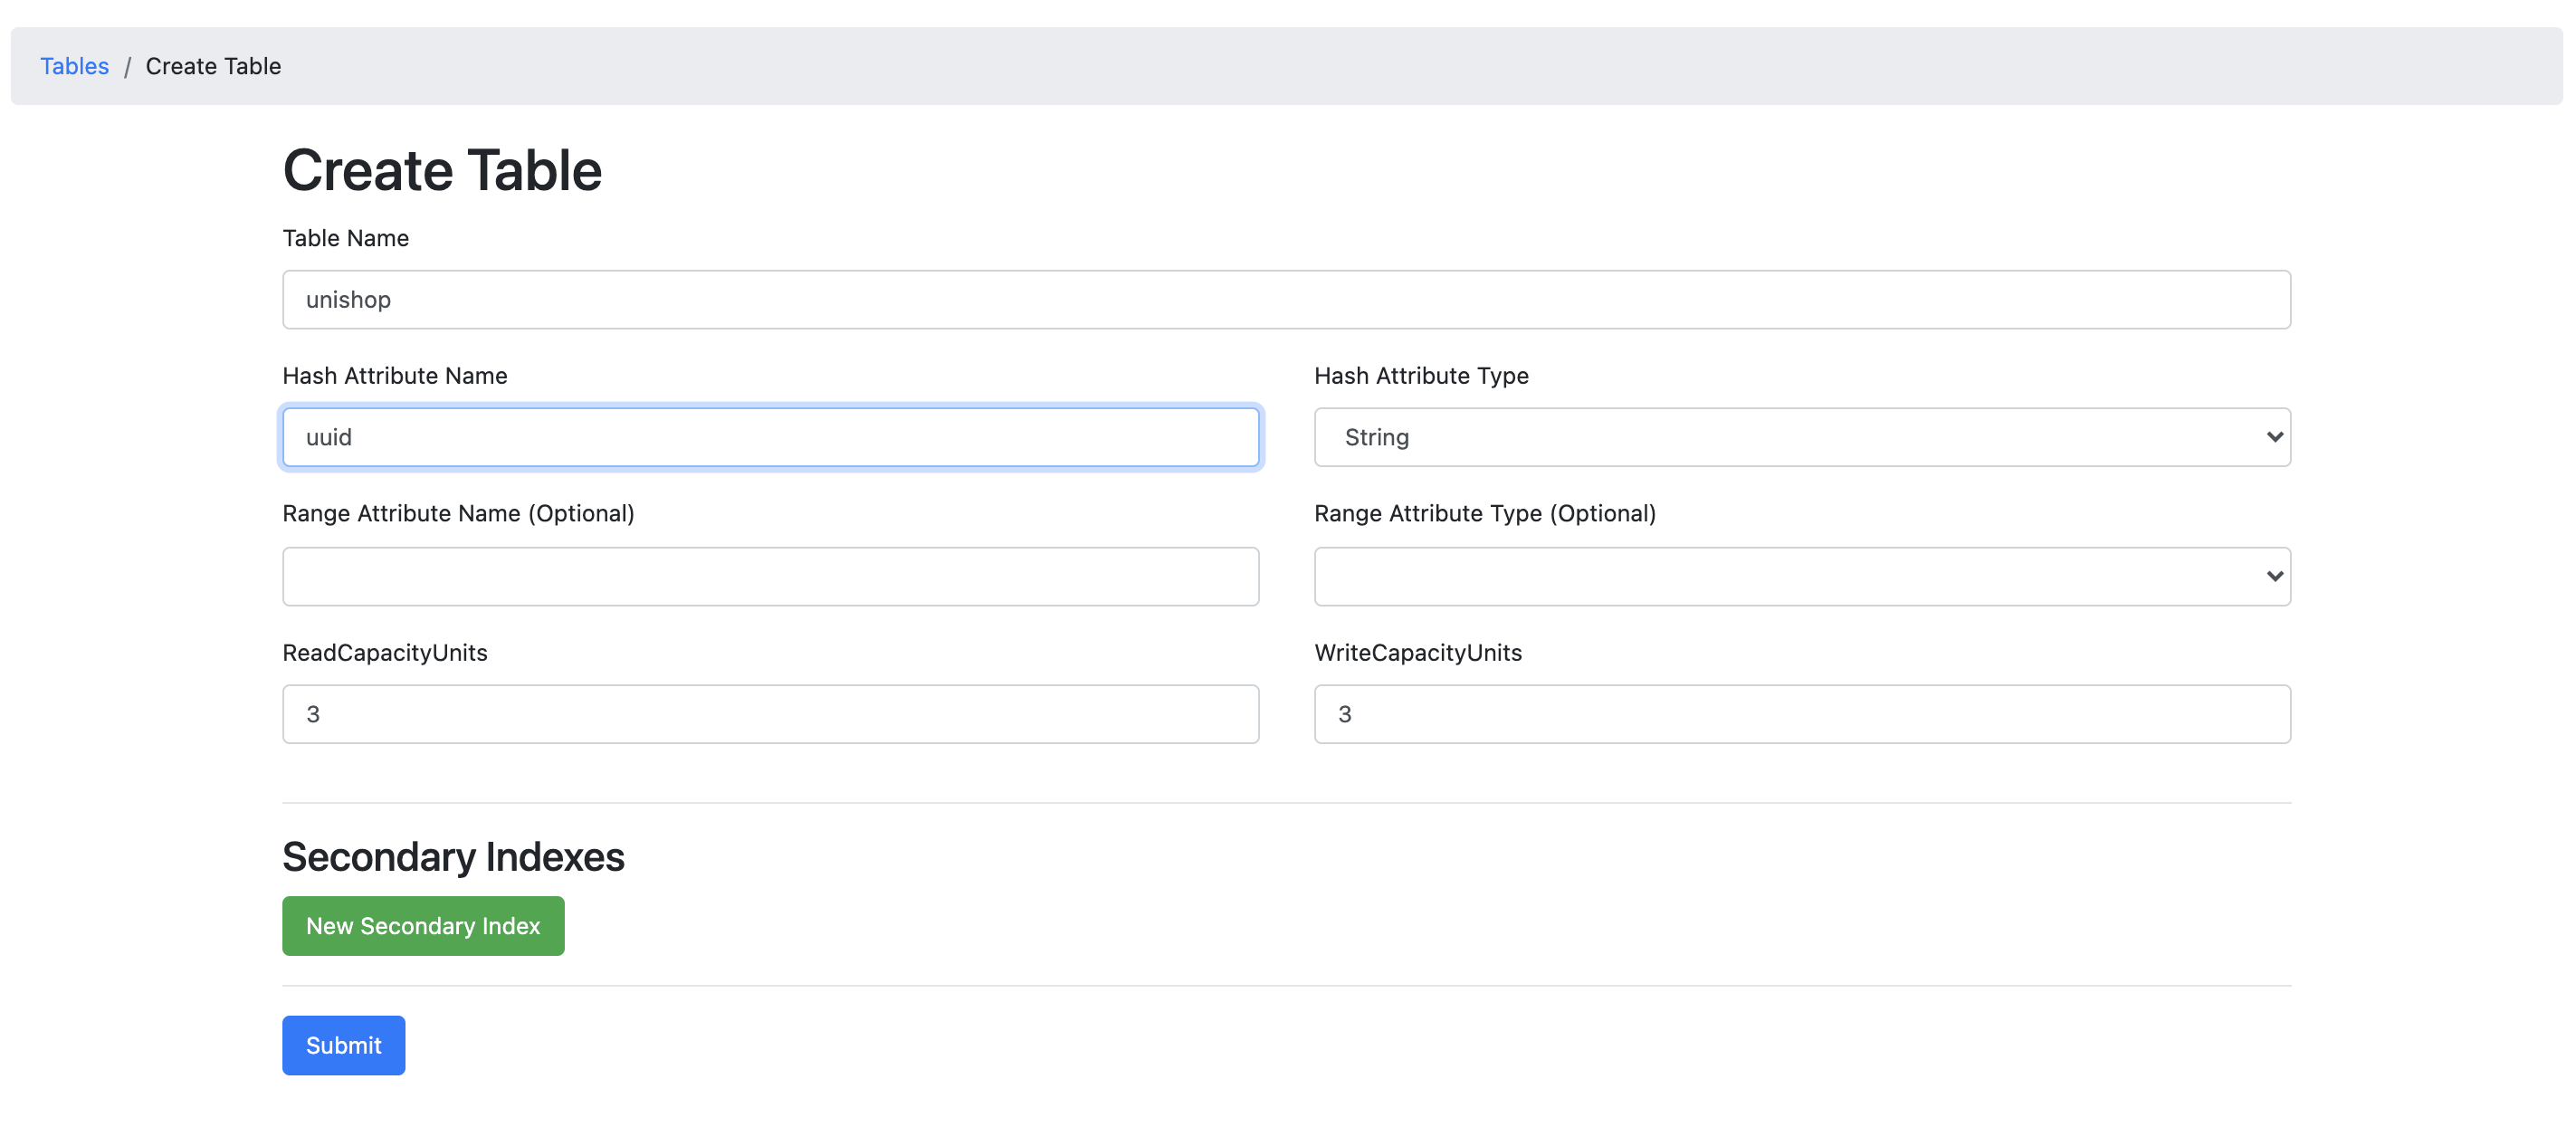This screenshot has height=1146, width=2576.
Task: Expand the Hash Attribute Type dropdown
Action: [x=1802, y=436]
